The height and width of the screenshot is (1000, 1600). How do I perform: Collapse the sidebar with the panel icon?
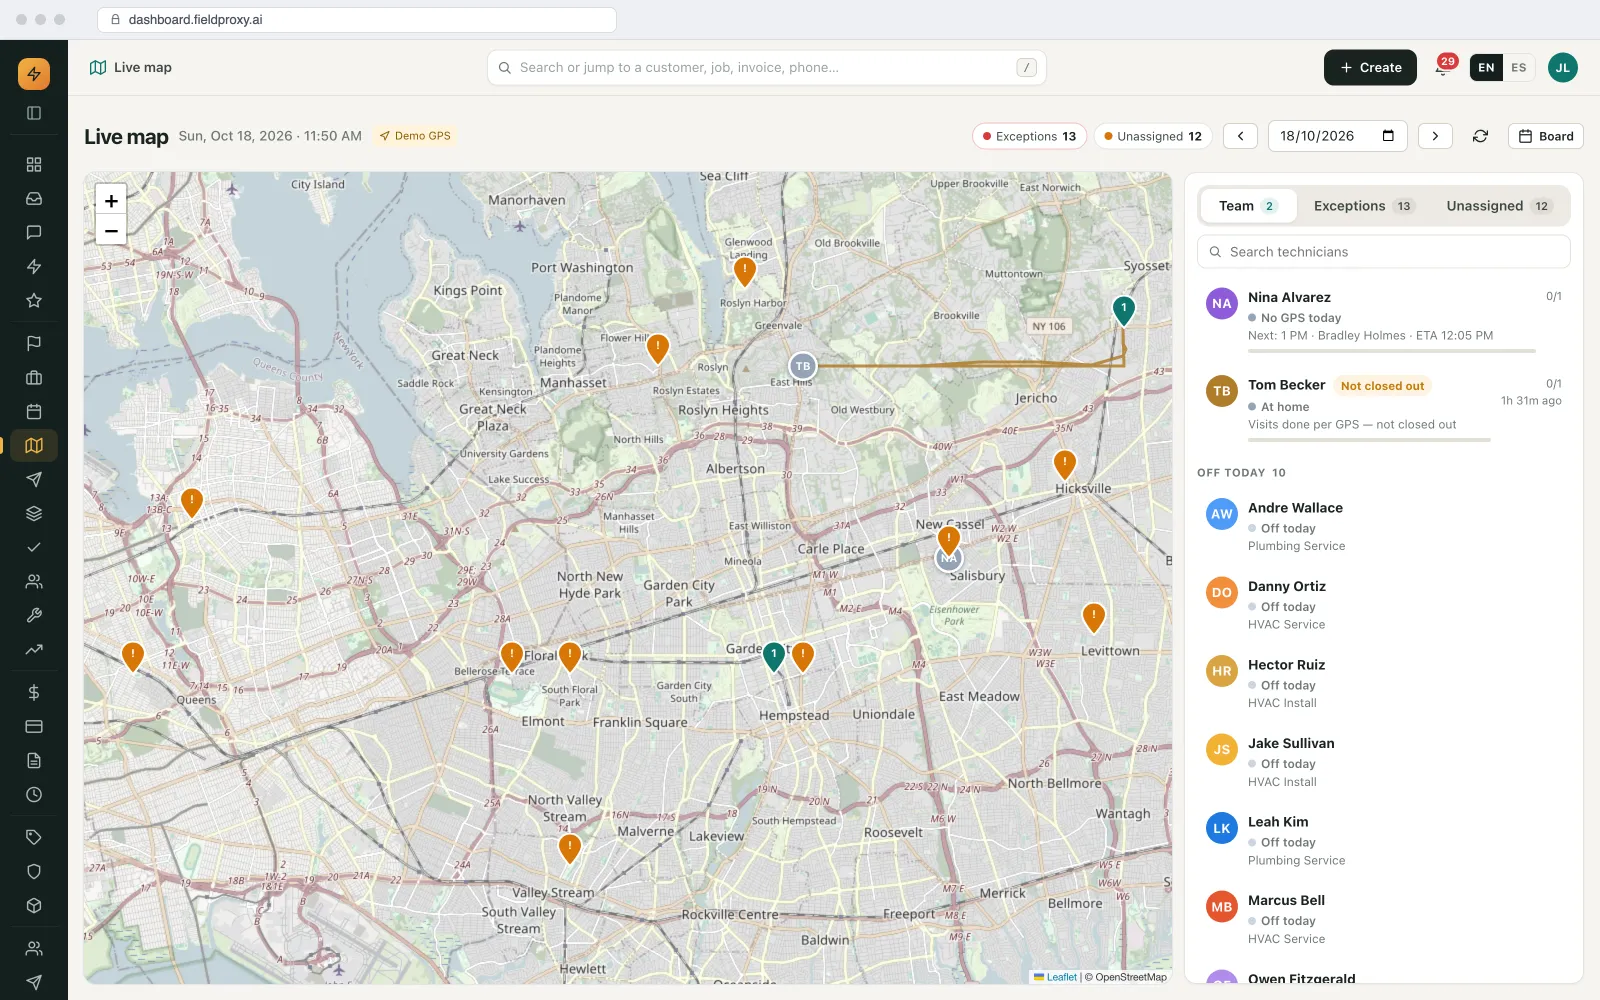[x=34, y=113]
